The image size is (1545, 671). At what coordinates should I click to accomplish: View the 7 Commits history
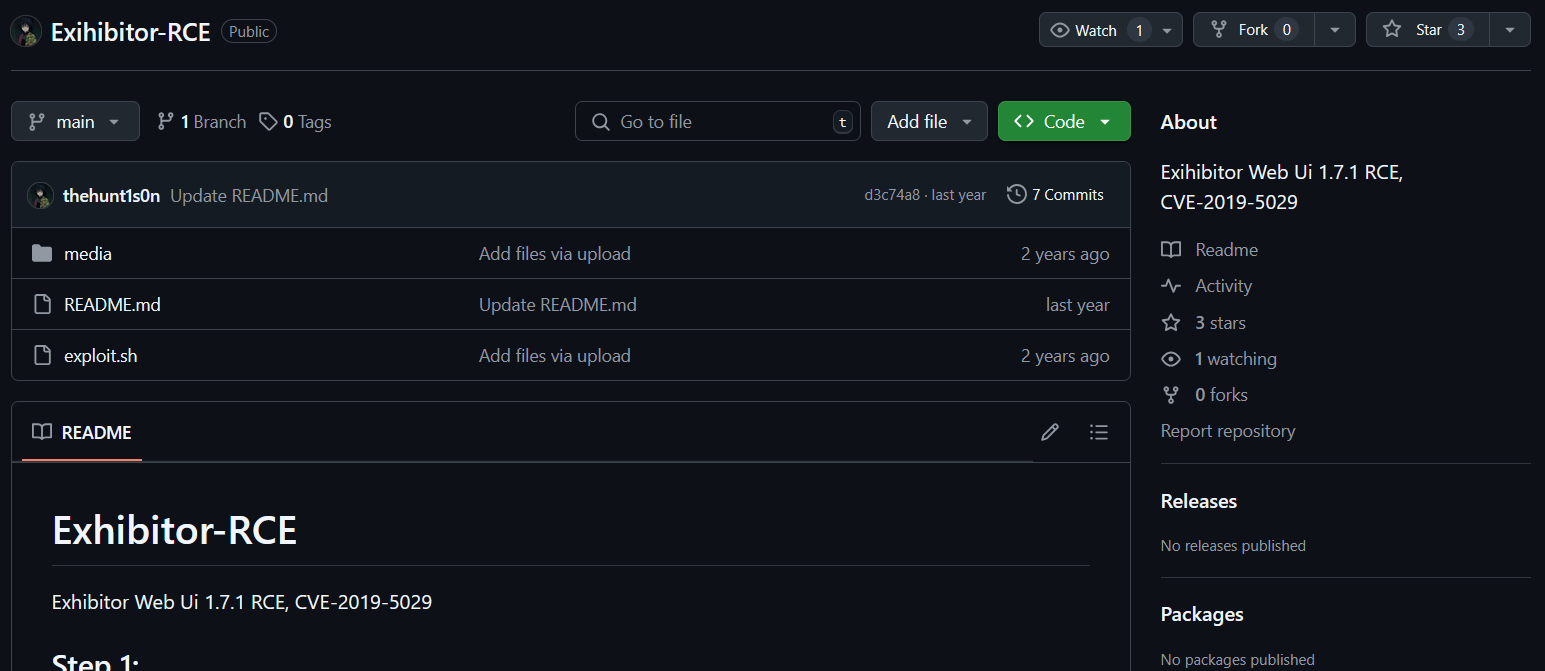1055,195
